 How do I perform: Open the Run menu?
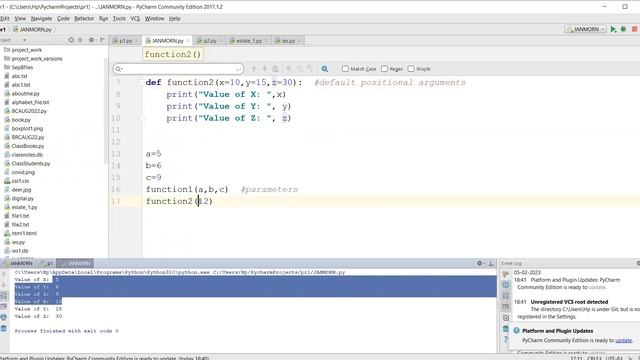click(x=103, y=18)
